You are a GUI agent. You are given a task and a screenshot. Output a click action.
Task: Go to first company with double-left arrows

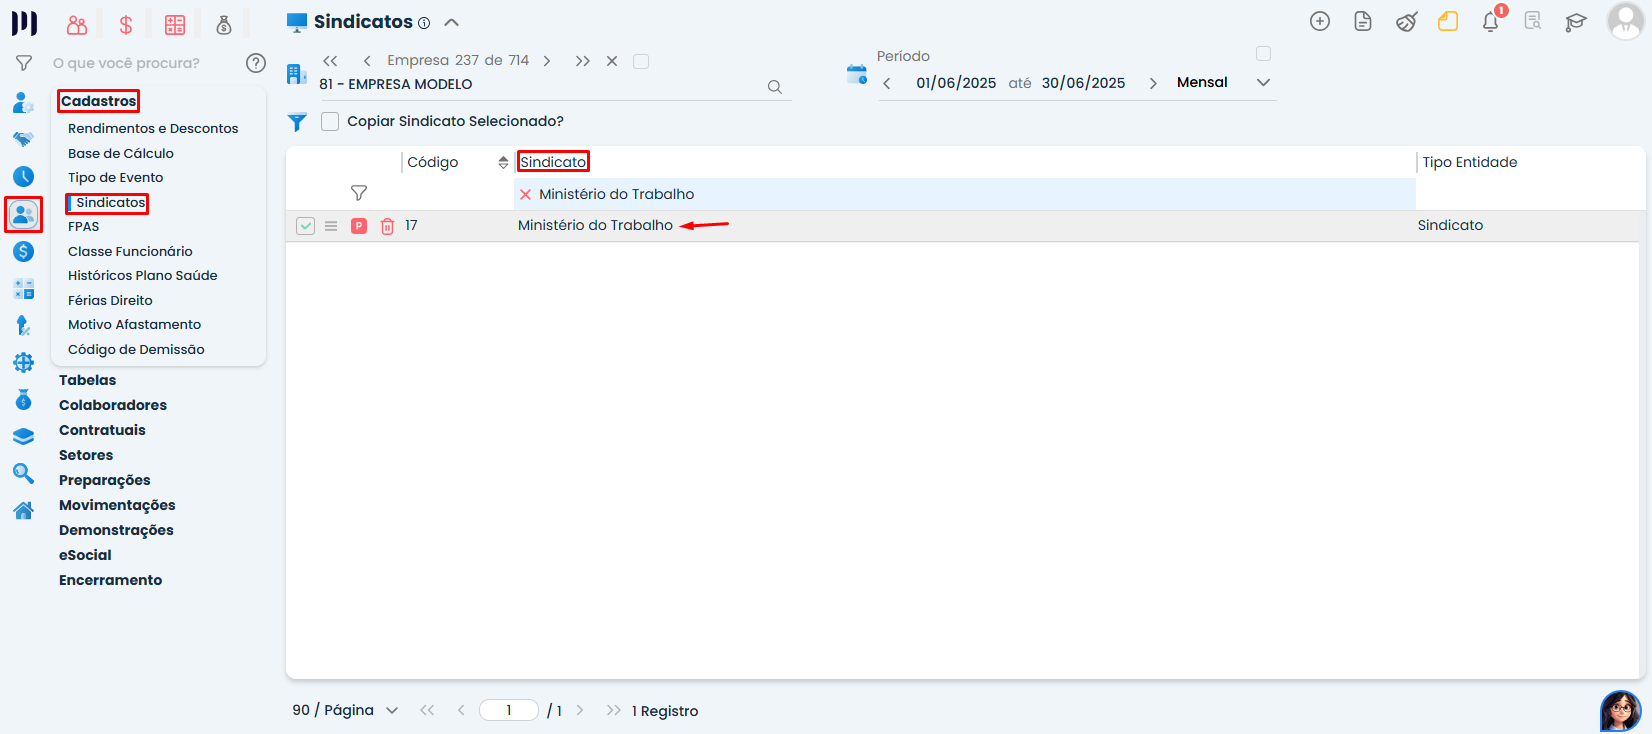[x=330, y=61]
